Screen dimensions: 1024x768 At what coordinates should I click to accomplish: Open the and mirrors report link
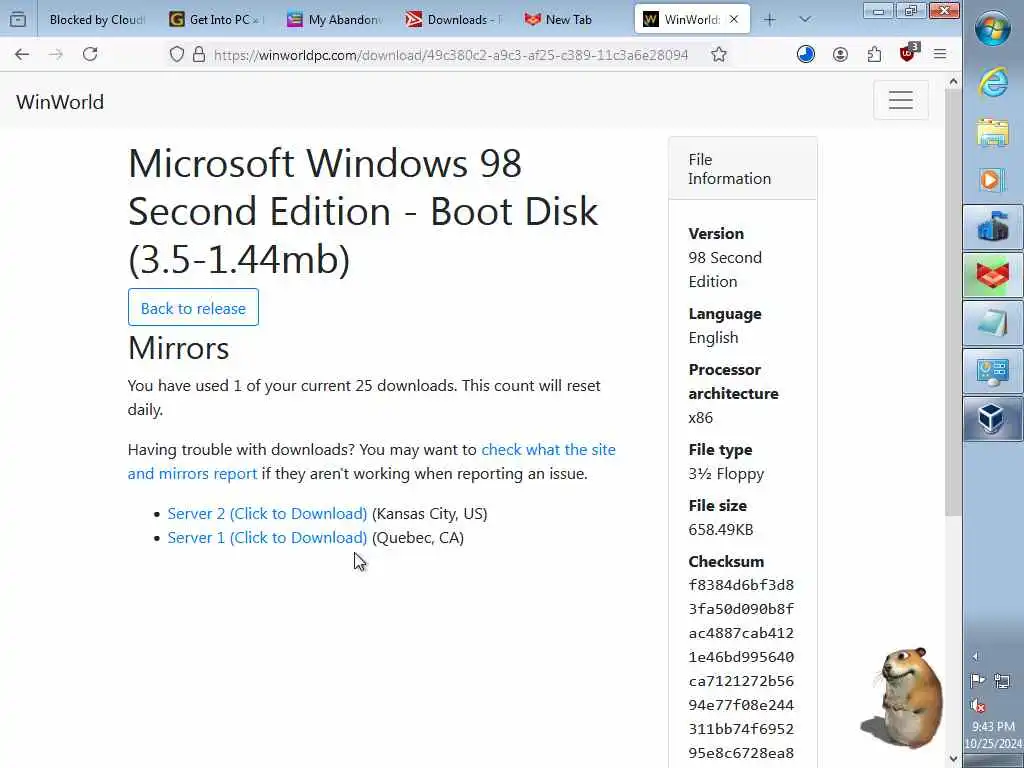pos(192,473)
